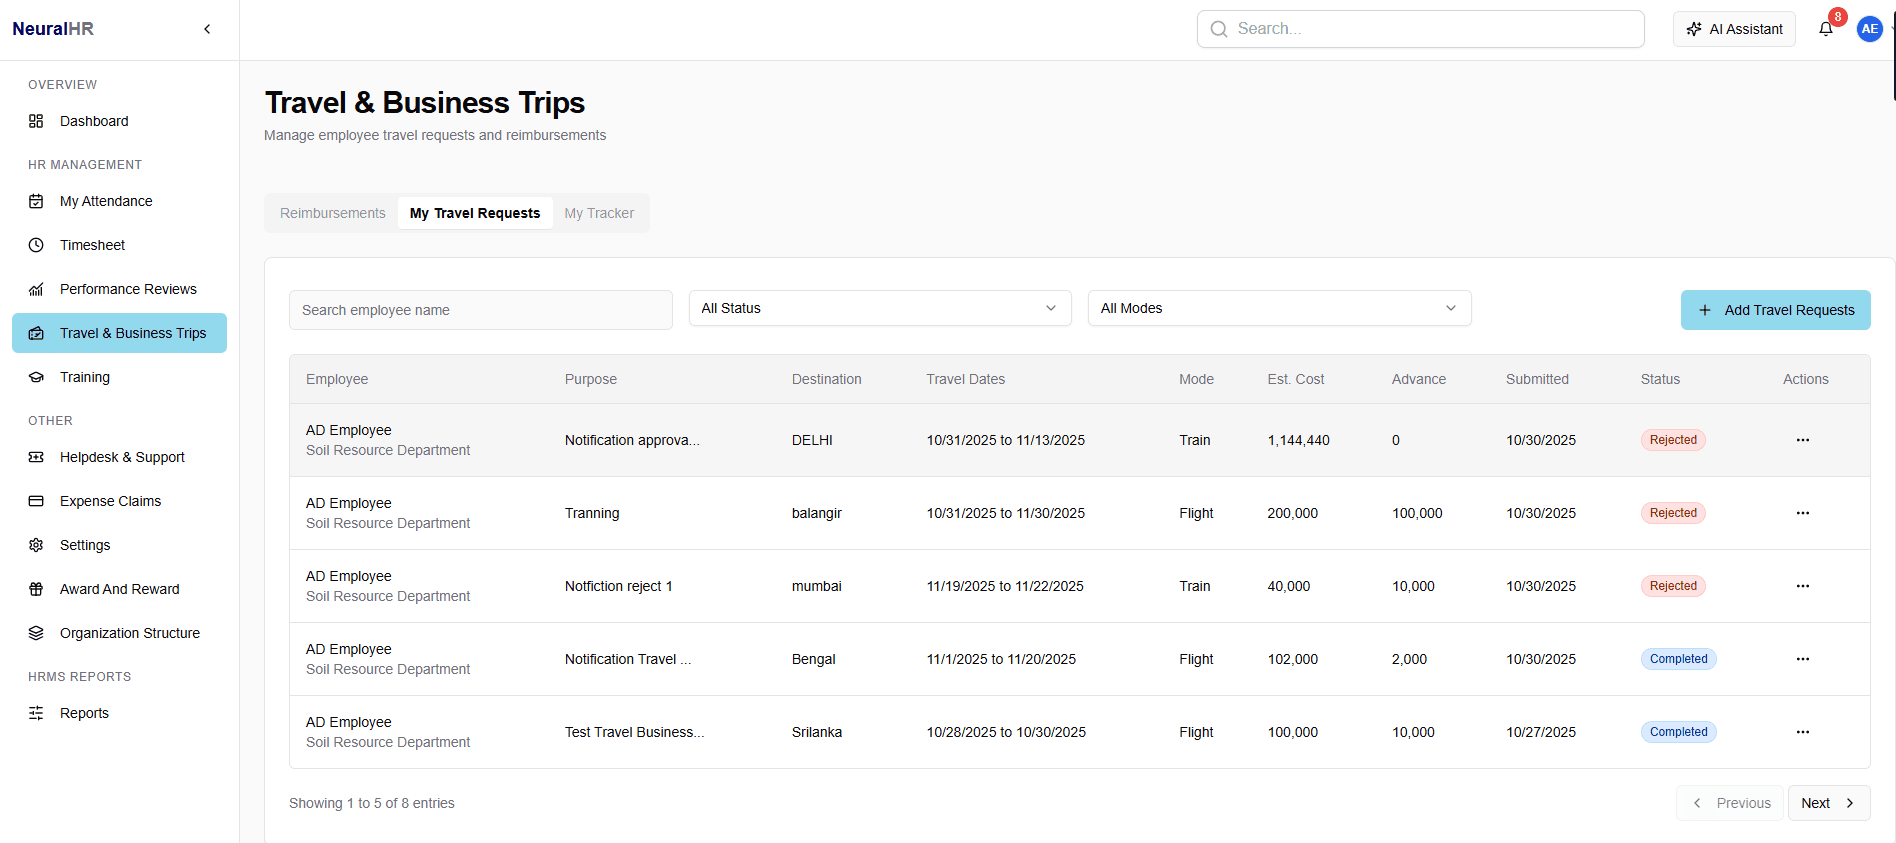This screenshot has height=843, width=1896.
Task: Click the NeuralHR logo
Action: pos(53,29)
